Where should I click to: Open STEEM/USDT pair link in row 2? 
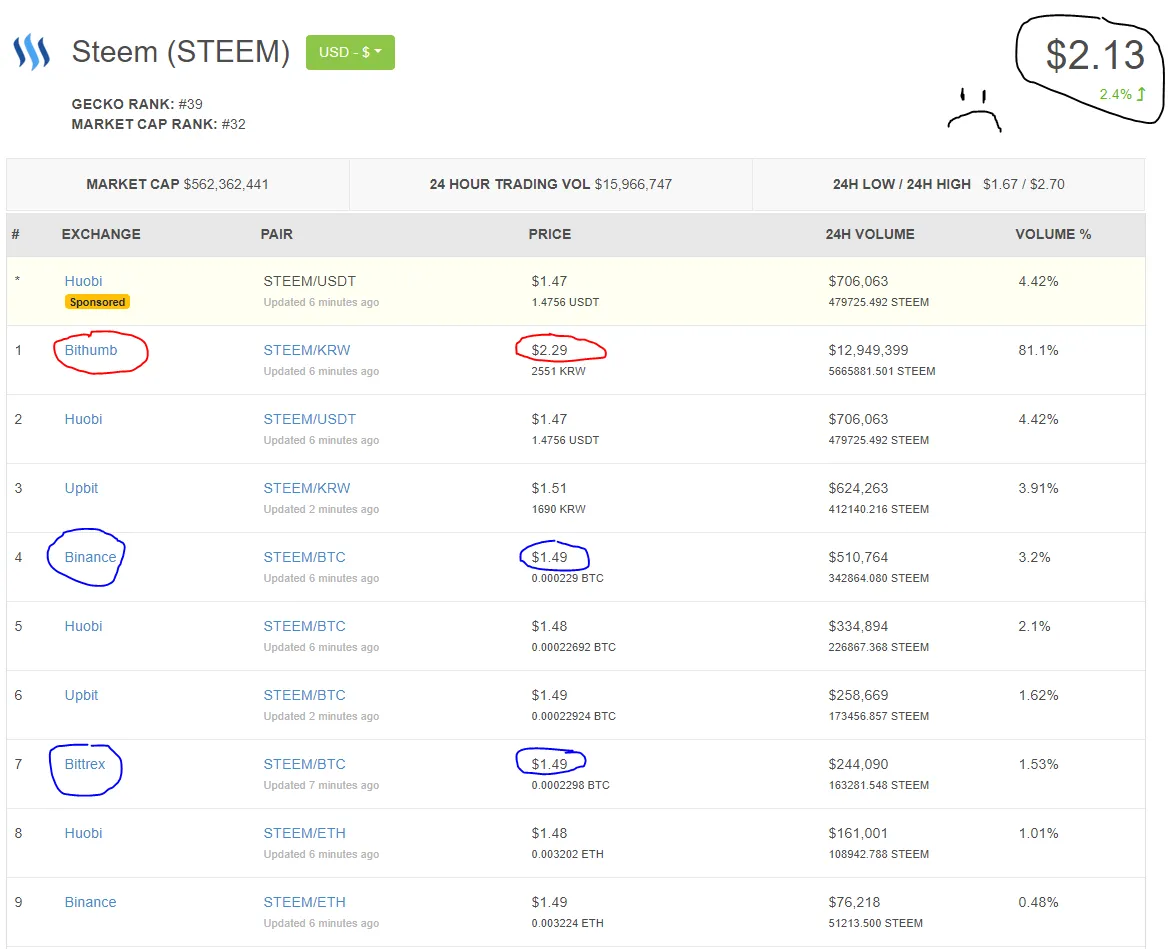coord(309,420)
